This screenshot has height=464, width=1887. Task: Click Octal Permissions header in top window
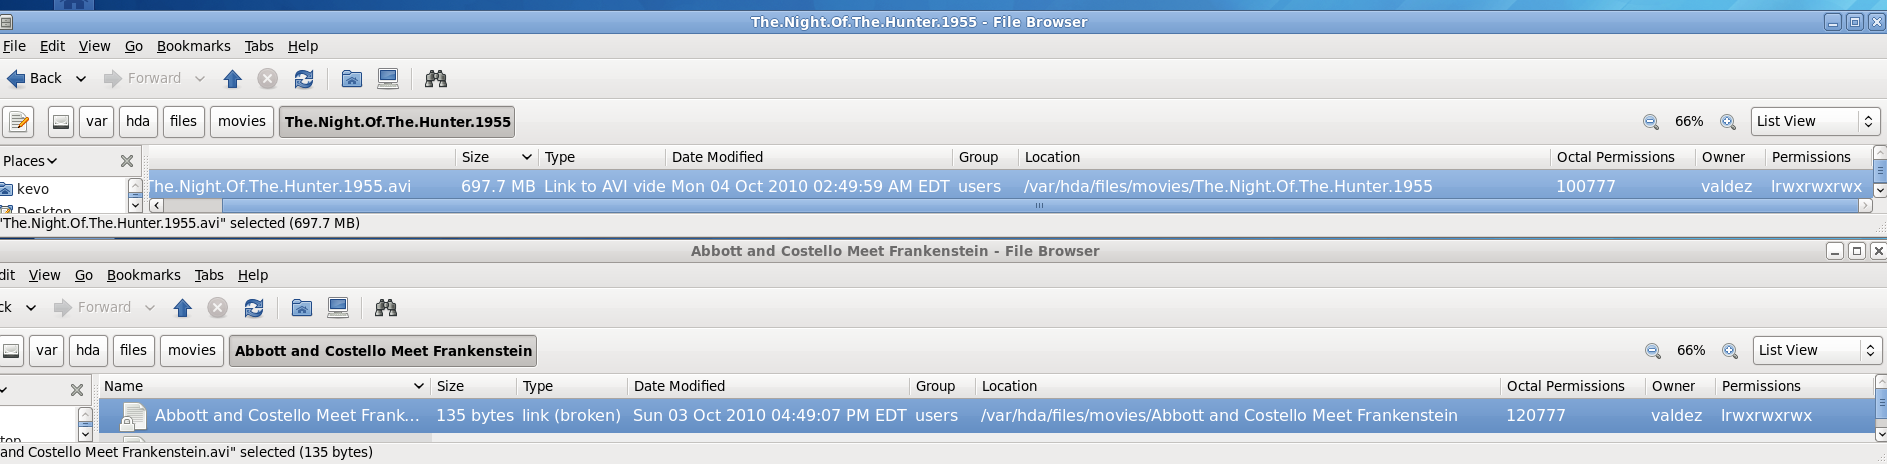tap(1621, 157)
